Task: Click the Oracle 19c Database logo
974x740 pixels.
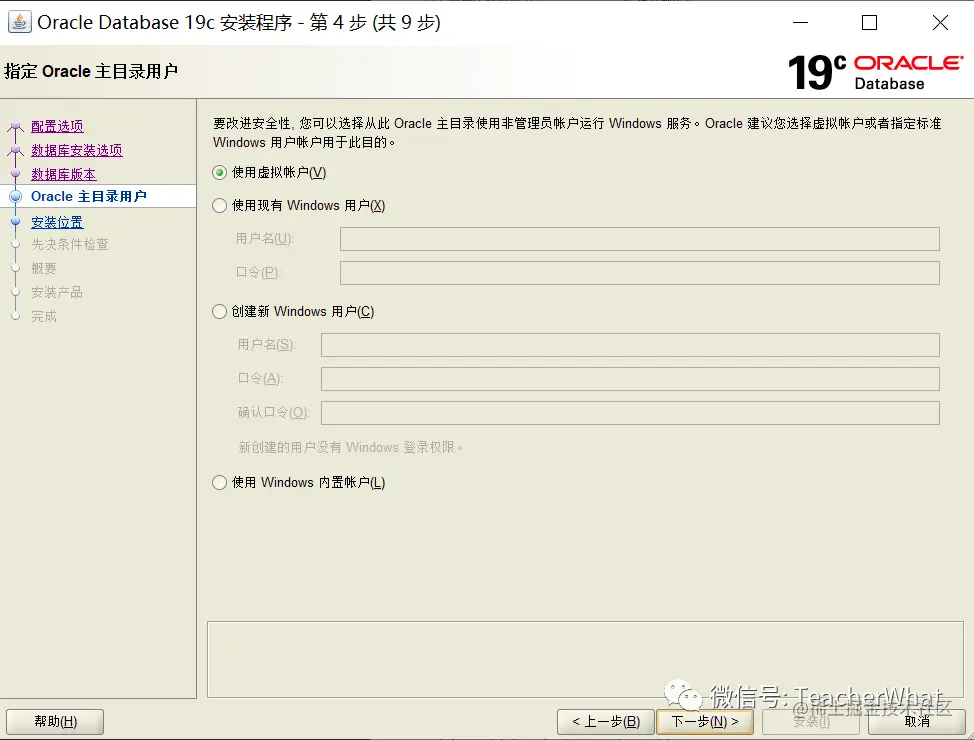Action: click(876, 72)
